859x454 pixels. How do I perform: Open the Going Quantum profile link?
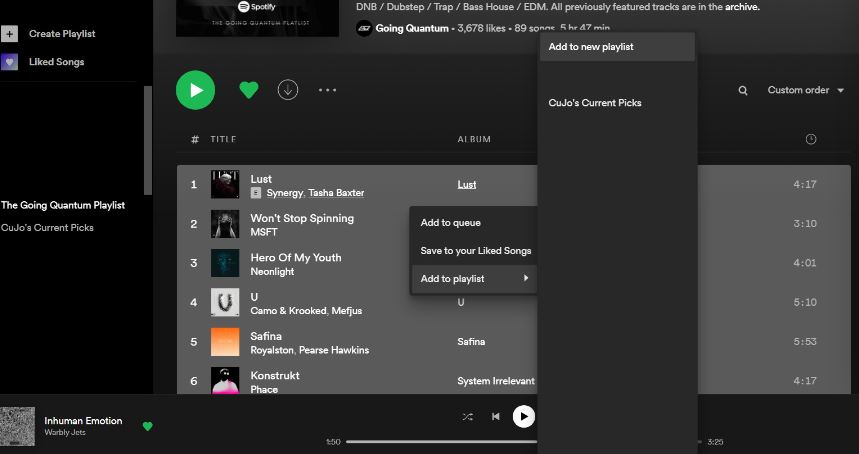pos(411,28)
